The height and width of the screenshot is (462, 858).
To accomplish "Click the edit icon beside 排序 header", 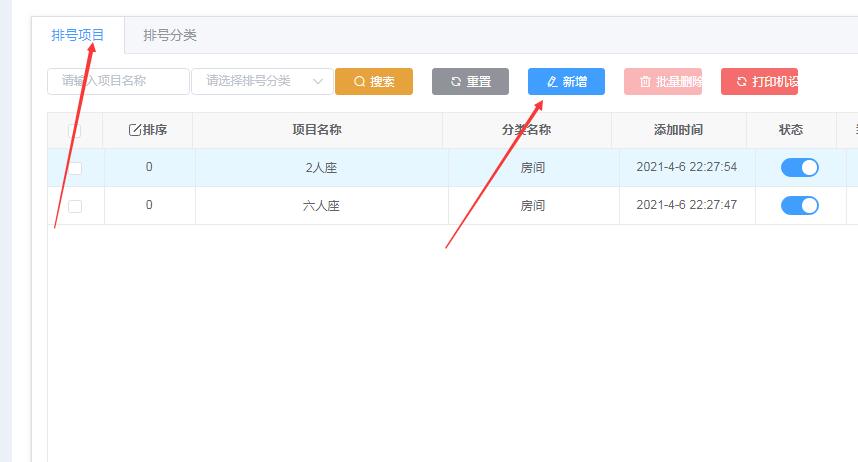I will point(135,130).
